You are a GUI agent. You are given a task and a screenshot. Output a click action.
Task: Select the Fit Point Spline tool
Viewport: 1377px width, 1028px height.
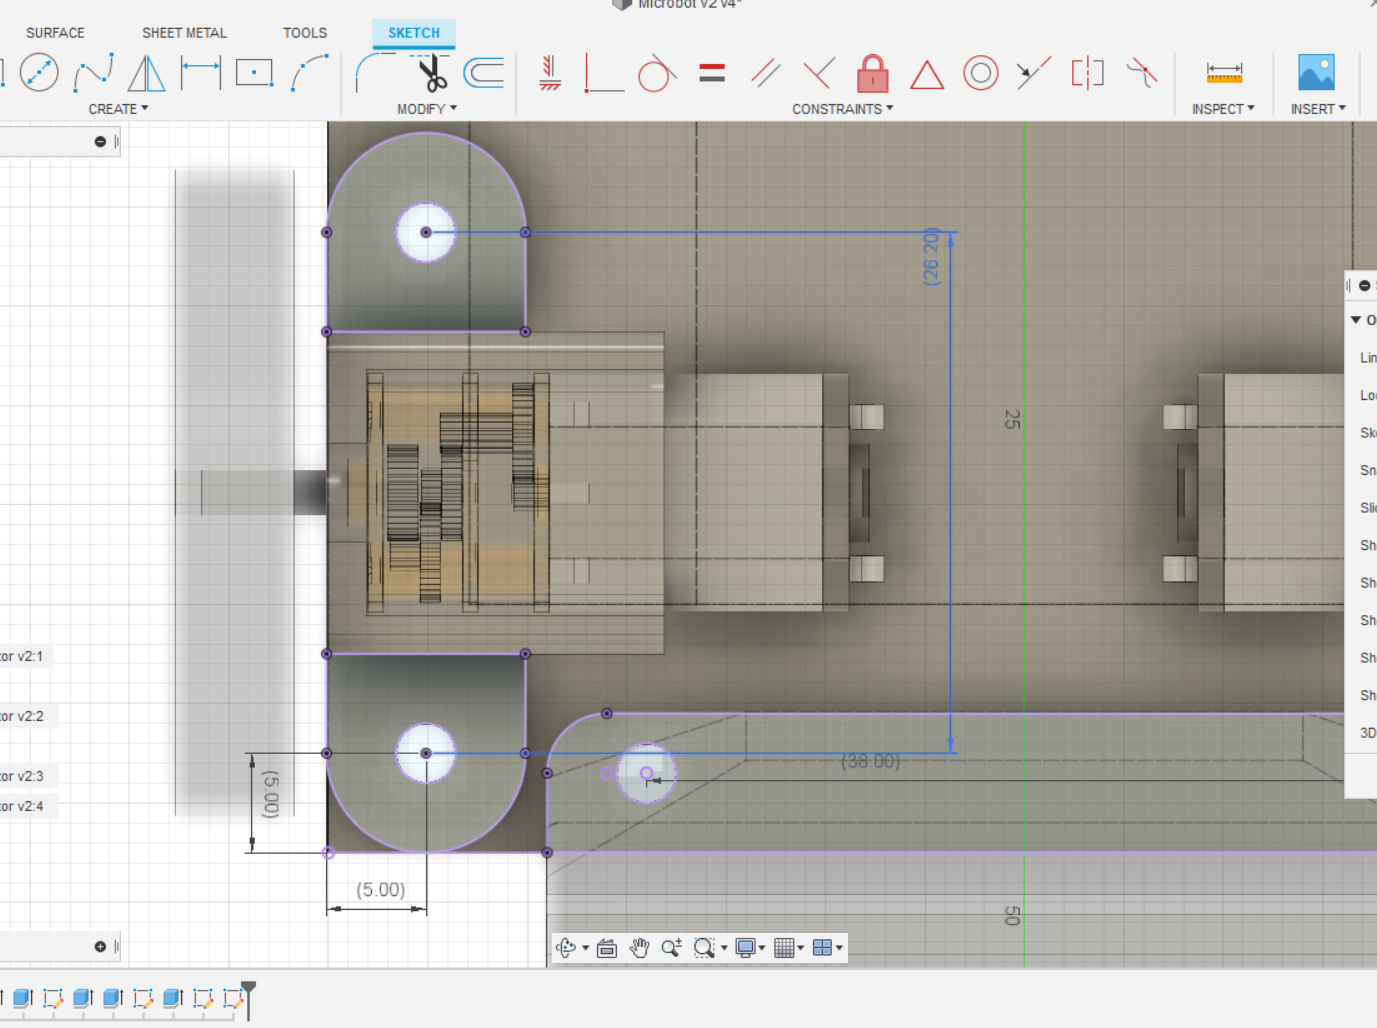93,73
